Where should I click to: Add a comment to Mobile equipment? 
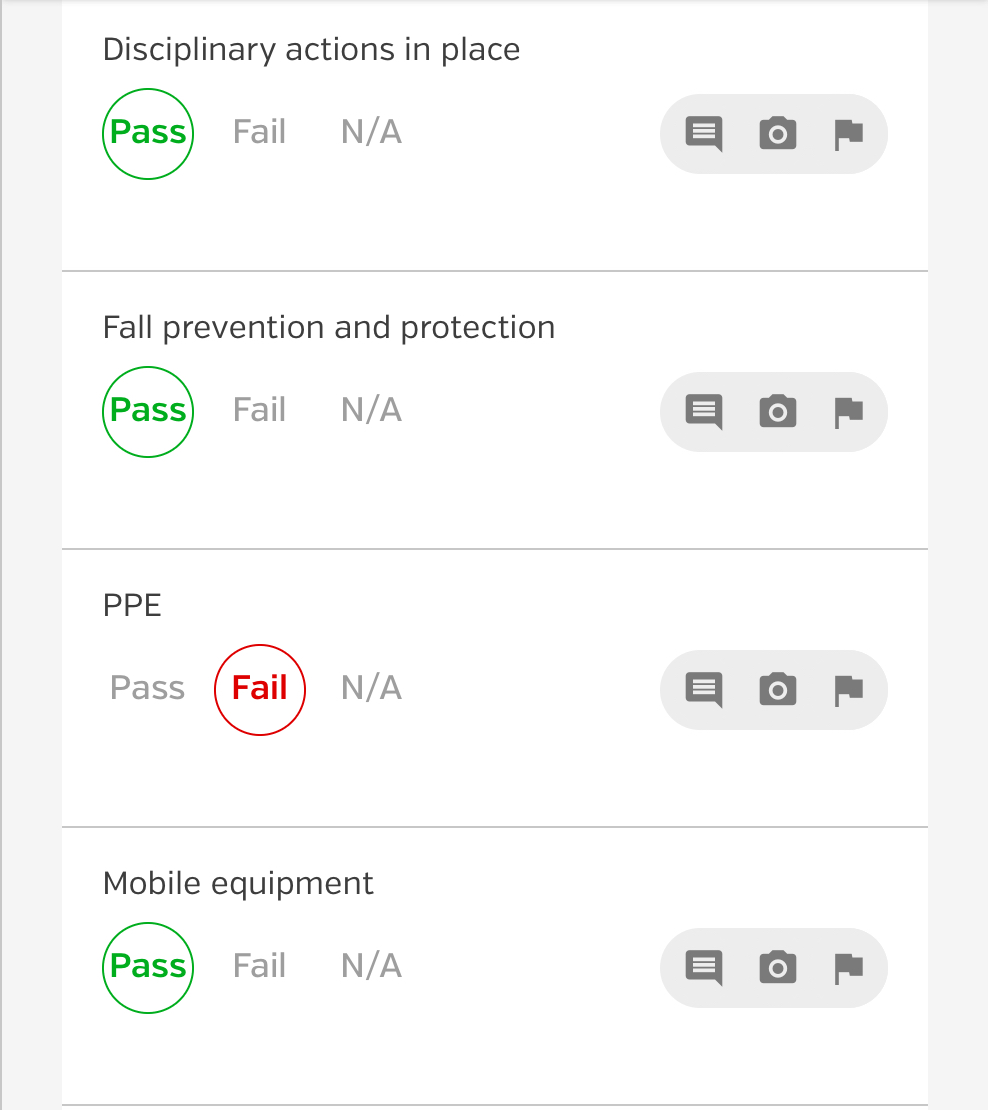tap(704, 968)
